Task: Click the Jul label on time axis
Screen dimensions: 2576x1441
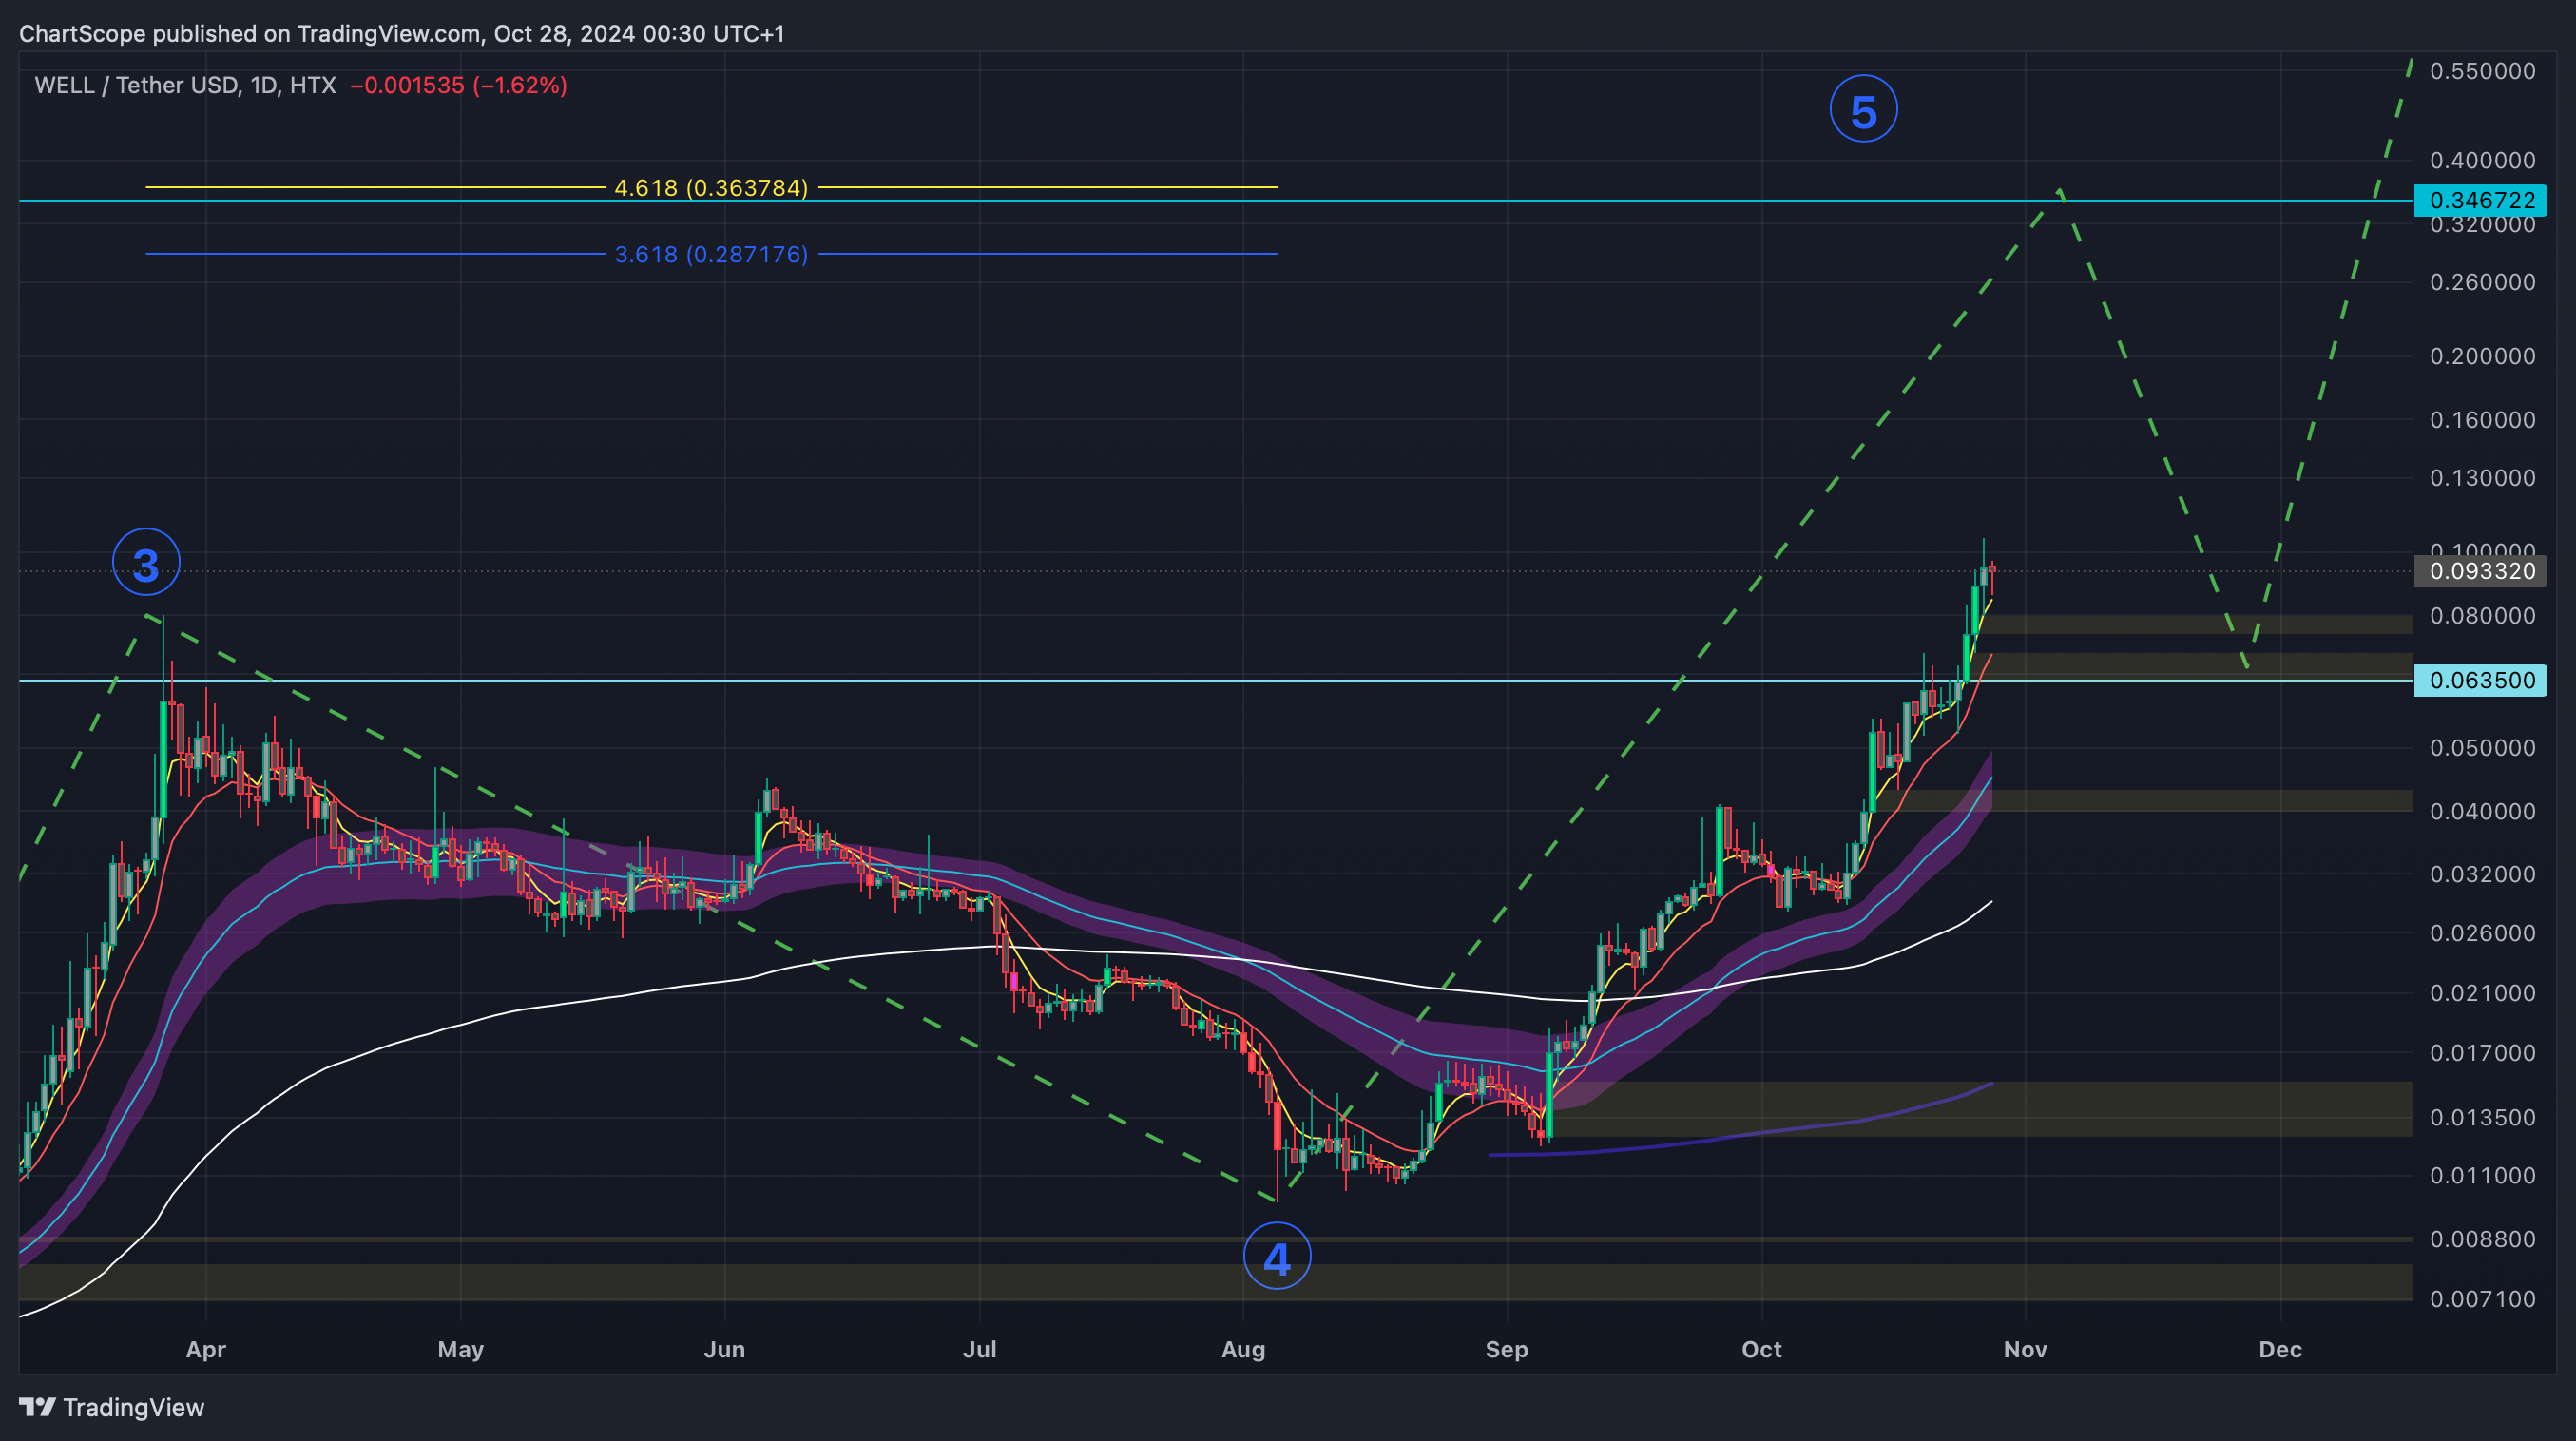Action: pyautogui.click(x=980, y=1349)
